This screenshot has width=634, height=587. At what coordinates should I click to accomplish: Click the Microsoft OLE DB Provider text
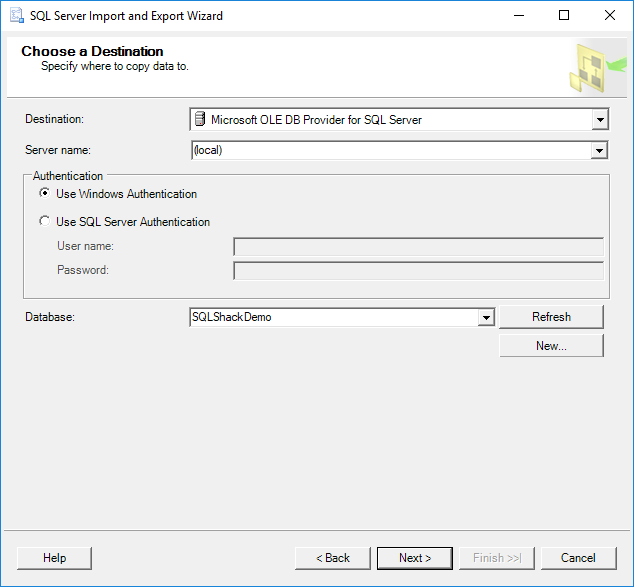coord(316,120)
